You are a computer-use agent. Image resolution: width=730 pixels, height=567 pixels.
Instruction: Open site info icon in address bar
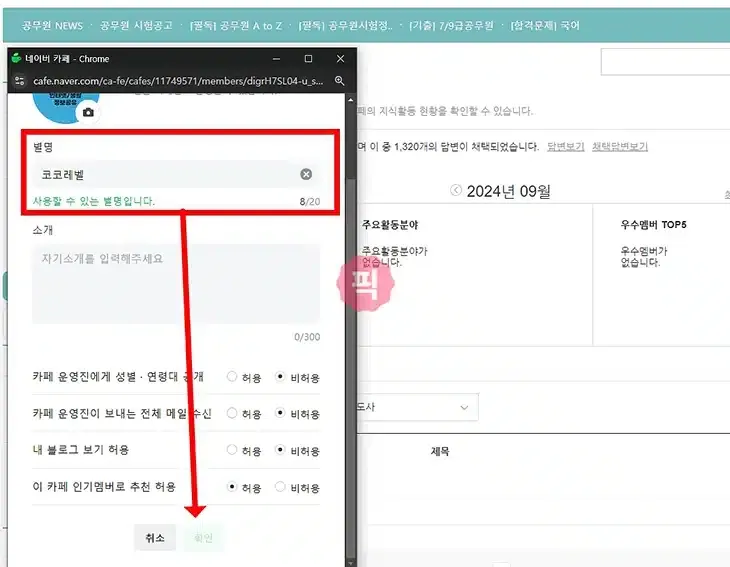(20, 81)
